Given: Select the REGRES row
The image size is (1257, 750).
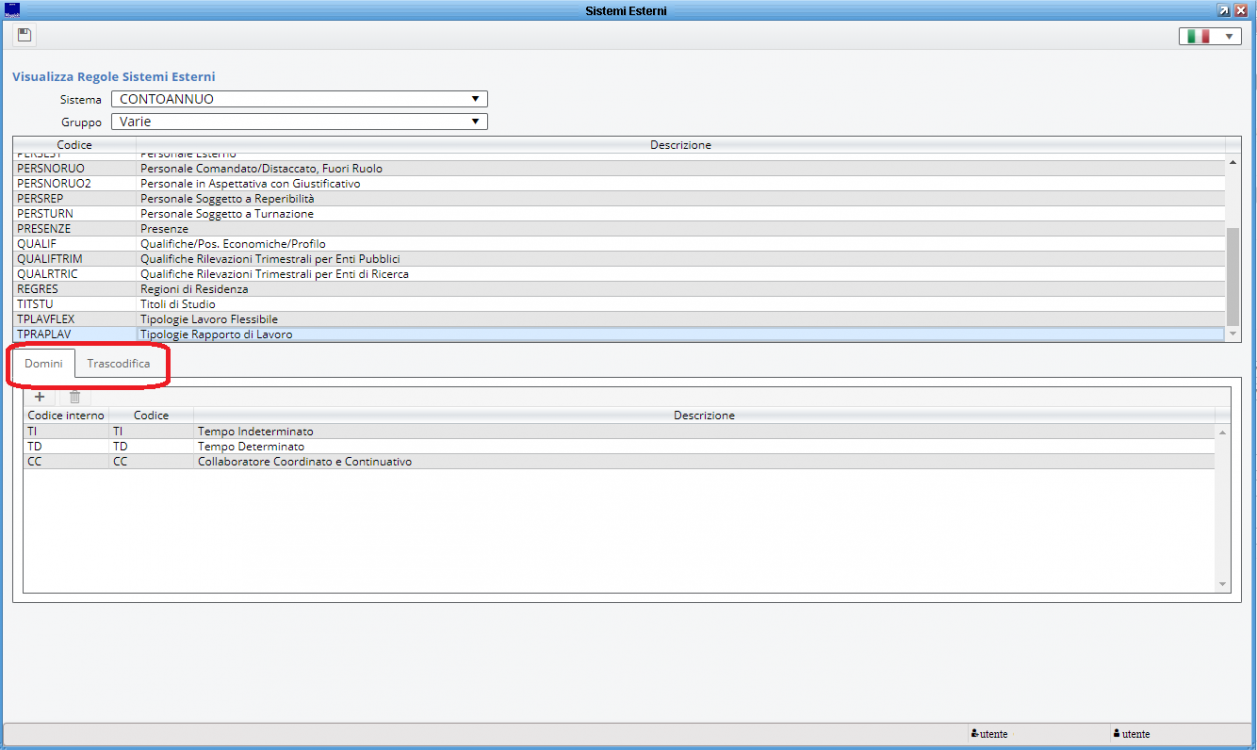Looking at the screenshot, I should (x=619, y=289).
